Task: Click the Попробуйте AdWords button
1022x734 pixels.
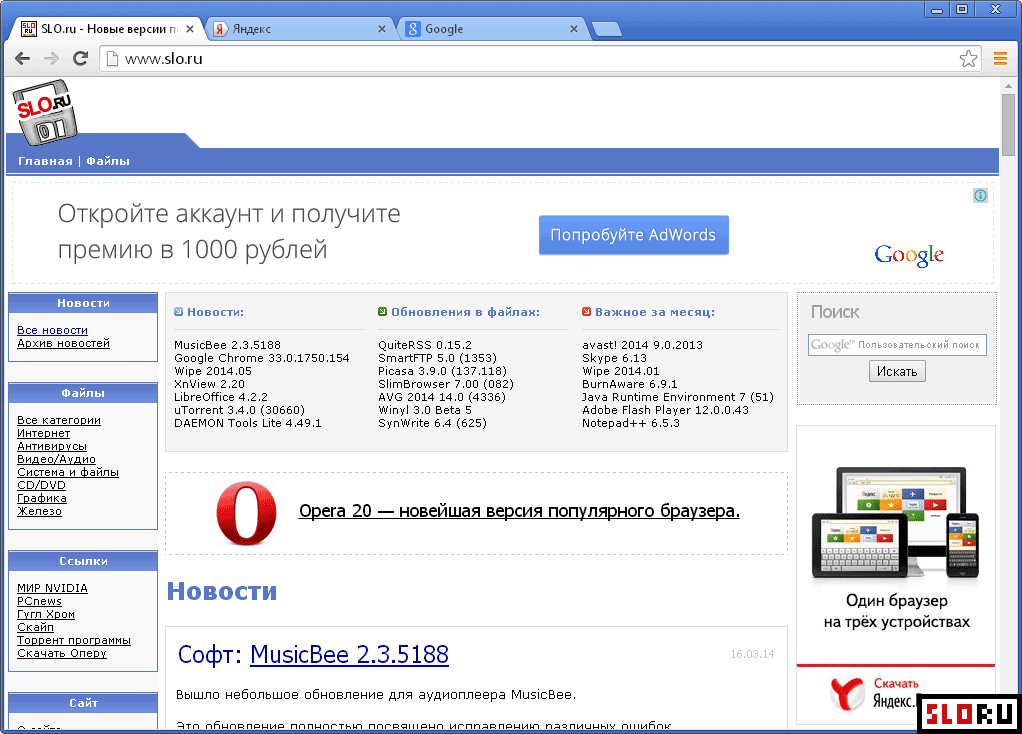Action: point(634,235)
